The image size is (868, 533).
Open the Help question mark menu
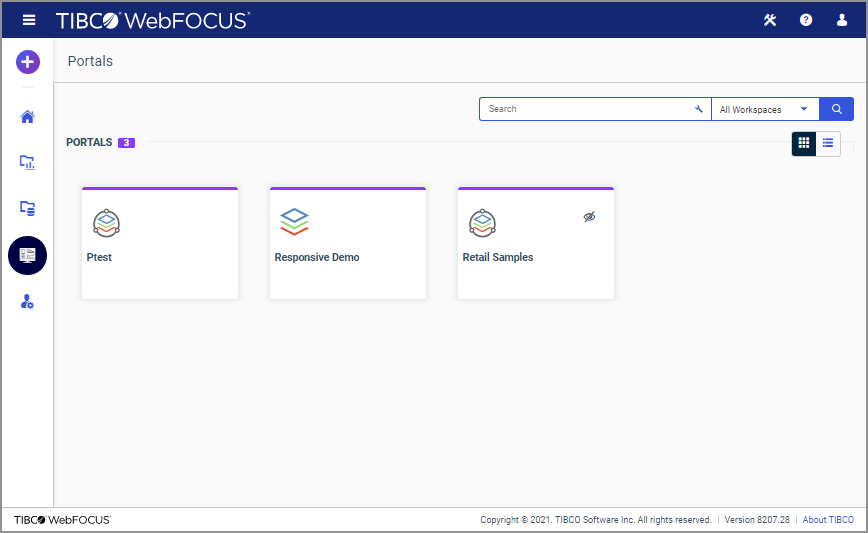pyautogui.click(x=806, y=20)
